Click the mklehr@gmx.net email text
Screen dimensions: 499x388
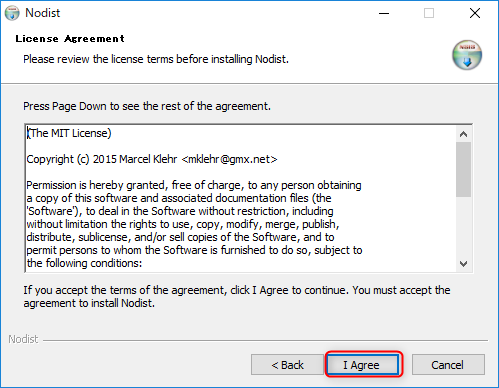click(x=229, y=159)
